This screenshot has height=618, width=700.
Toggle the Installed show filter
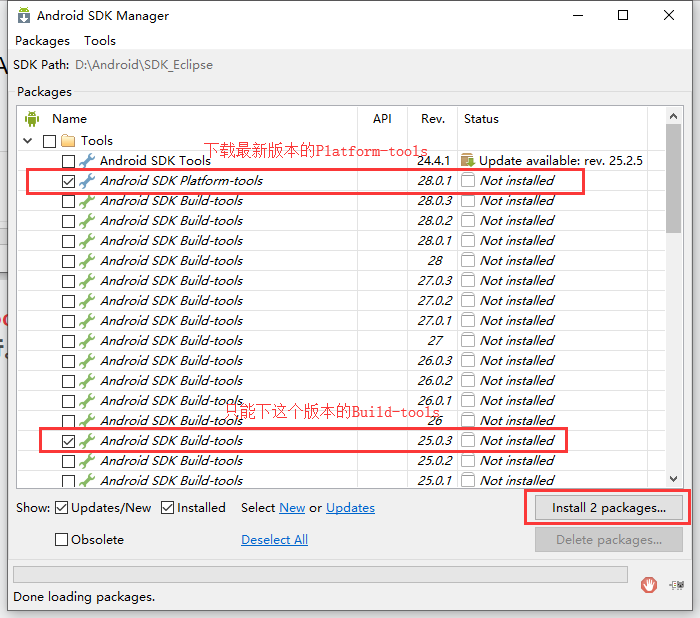(x=167, y=508)
